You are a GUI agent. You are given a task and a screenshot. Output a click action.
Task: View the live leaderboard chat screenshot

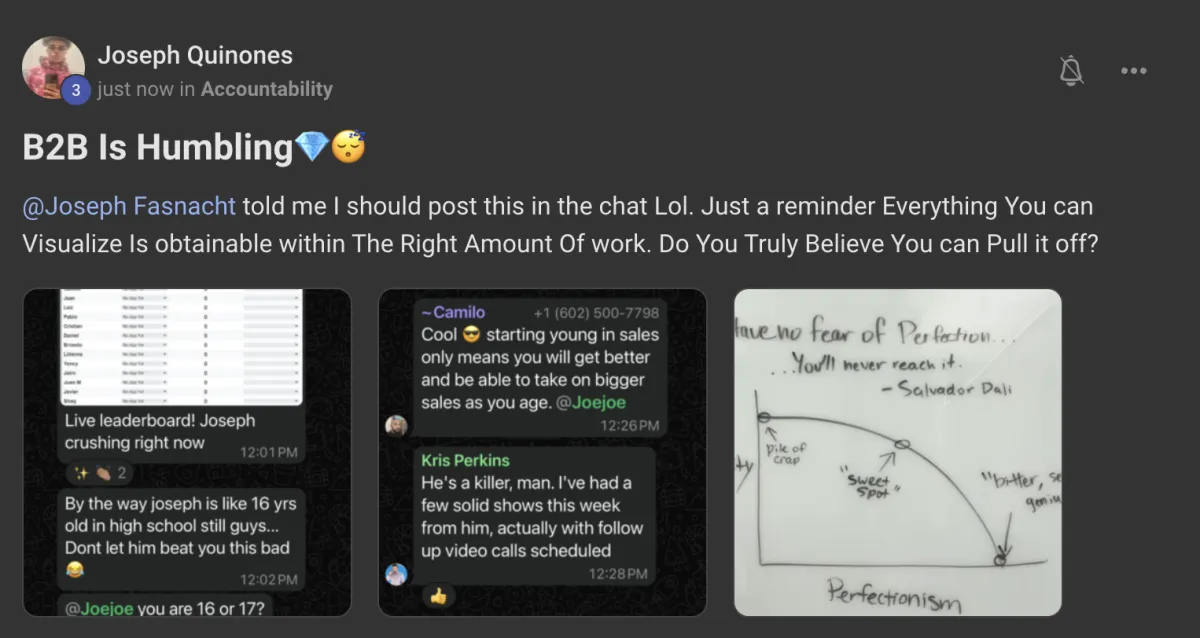[x=187, y=452]
